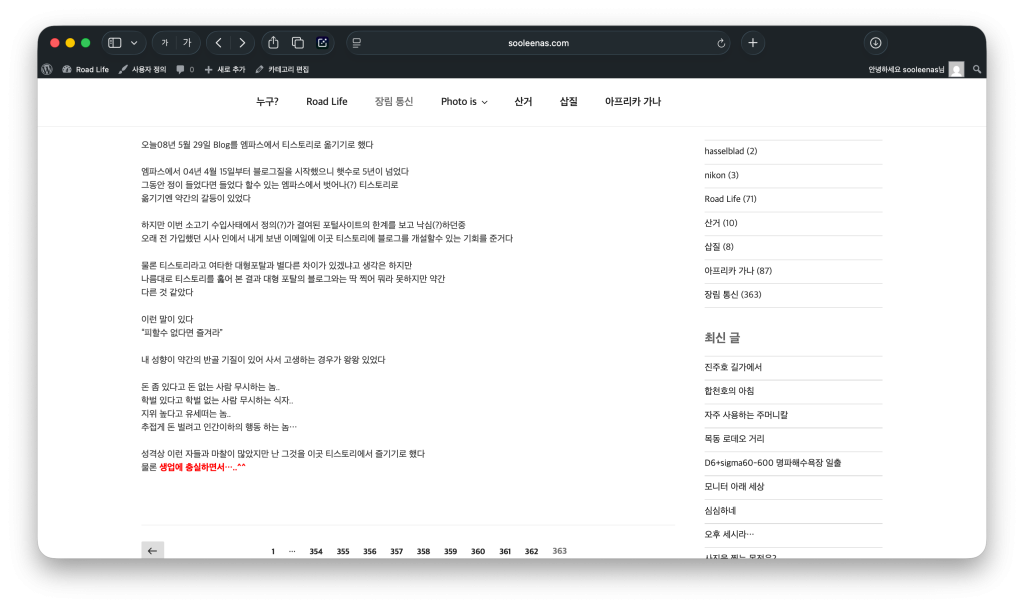Open the 카테고리 편집 link
The width and height of the screenshot is (1024, 608).
pyautogui.click(x=282, y=69)
